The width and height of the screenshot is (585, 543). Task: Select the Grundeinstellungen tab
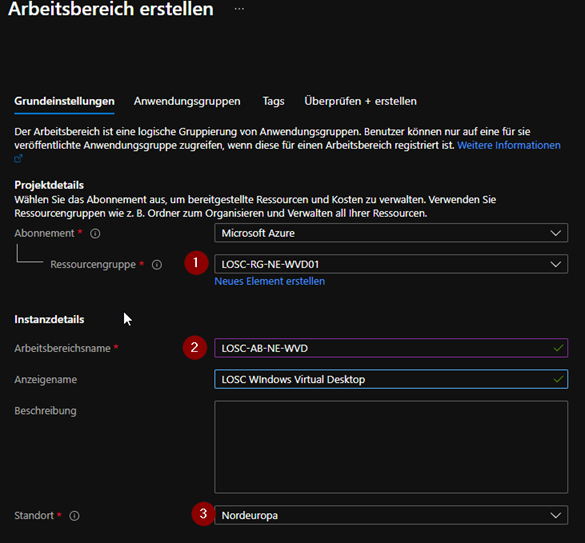[64, 102]
